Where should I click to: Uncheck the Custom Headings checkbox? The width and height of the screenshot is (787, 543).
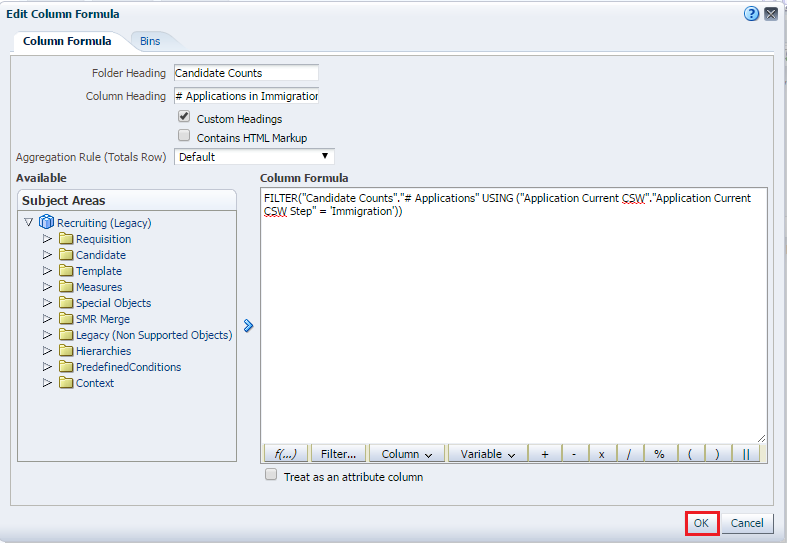(x=184, y=117)
